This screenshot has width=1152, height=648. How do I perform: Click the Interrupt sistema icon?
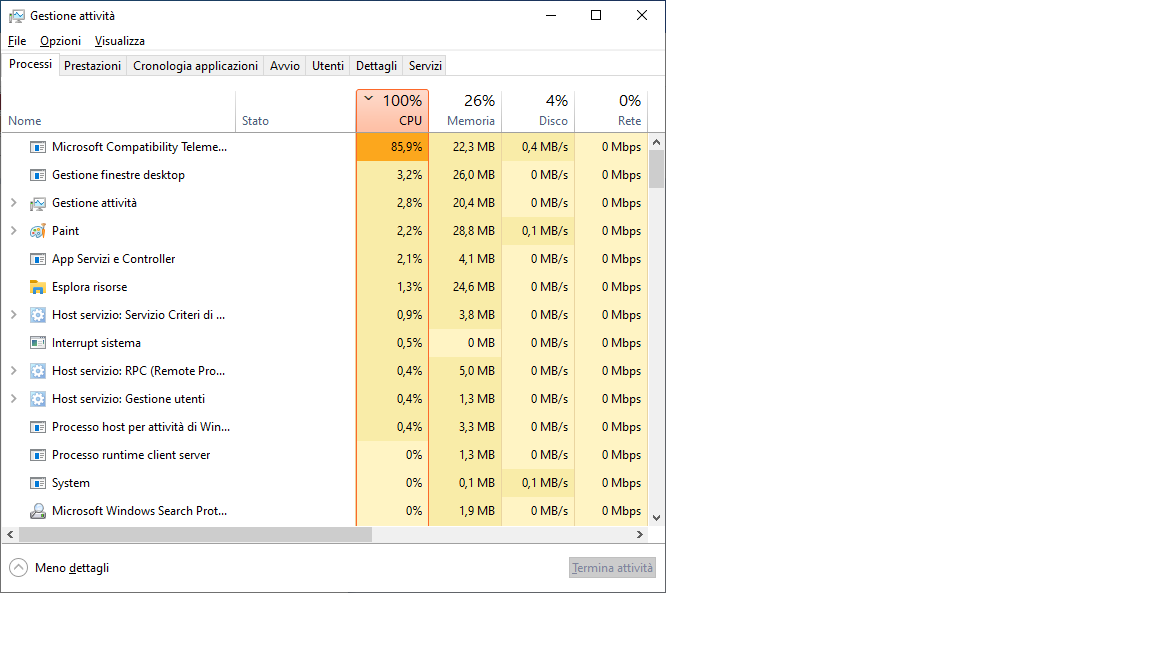(x=37, y=342)
